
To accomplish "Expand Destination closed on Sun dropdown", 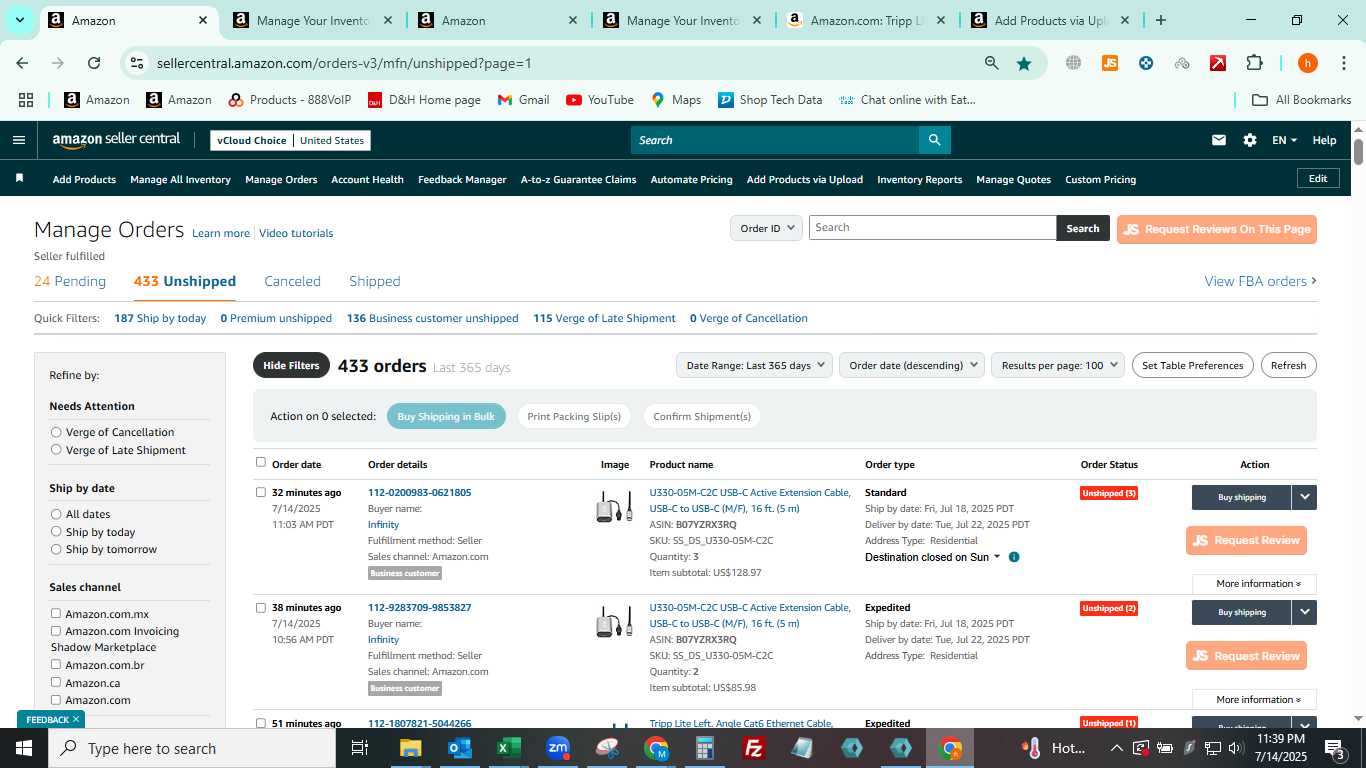I will click(933, 557).
